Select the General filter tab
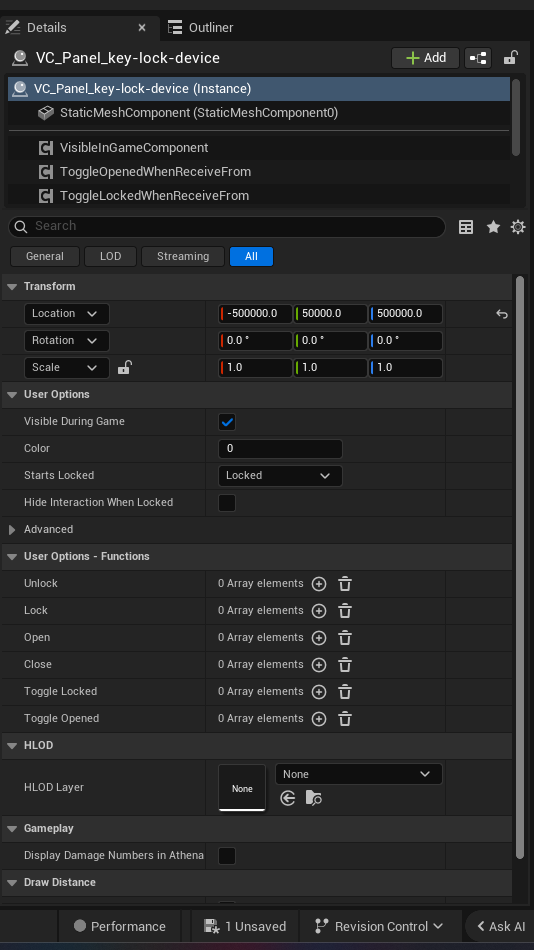Image resolution: width=534 pixels, height=950 pixels. click(45, 256)
